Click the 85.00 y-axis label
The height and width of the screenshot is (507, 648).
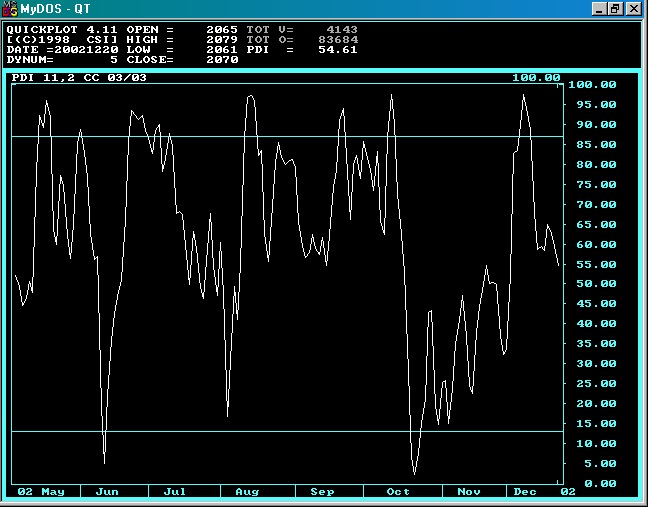tap(596, 145)
